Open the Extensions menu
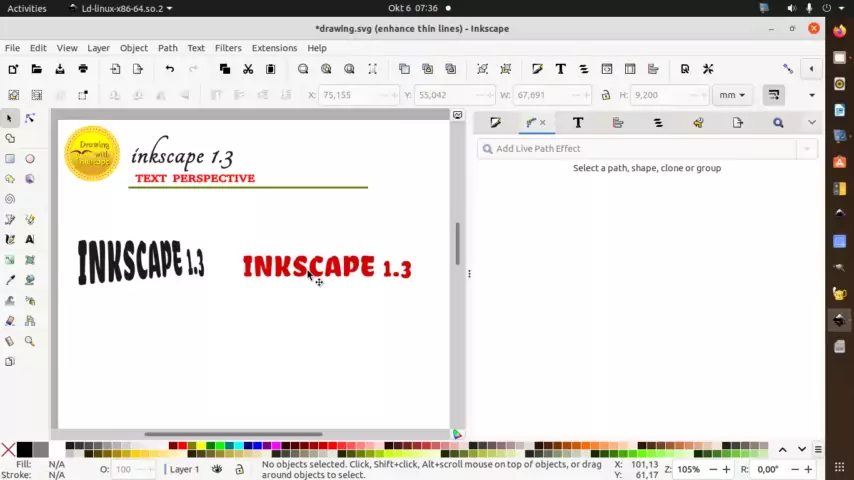The width and height of the screenshot is (854, 480). click(274, 48)
